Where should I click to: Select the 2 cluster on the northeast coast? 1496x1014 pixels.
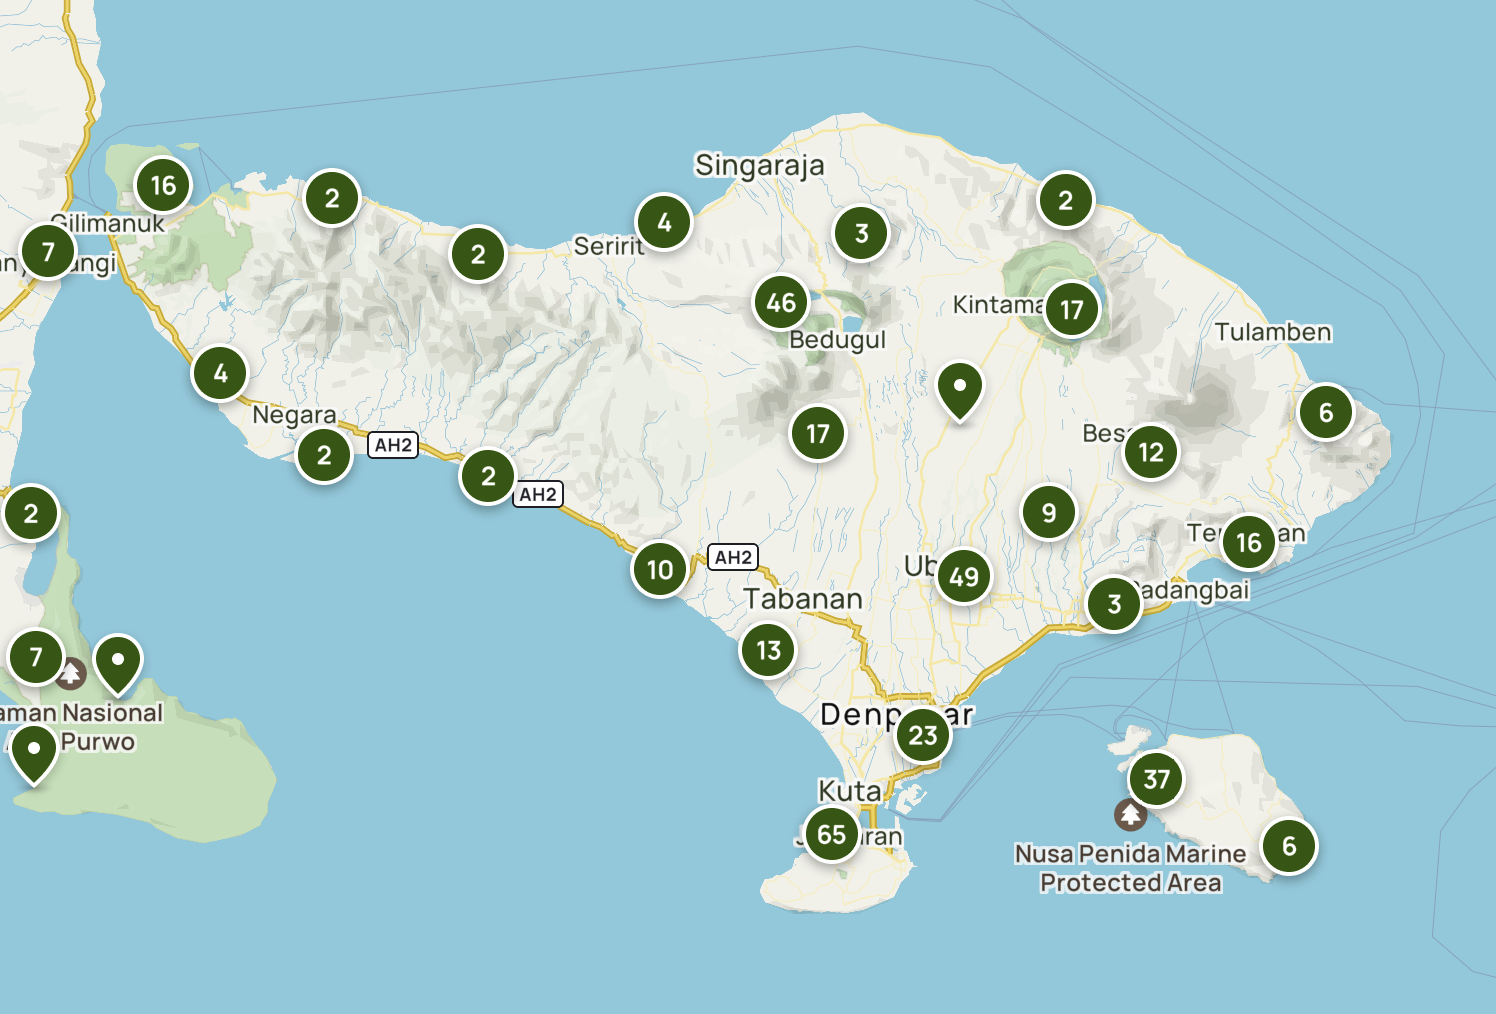[x=1065, y=200]
